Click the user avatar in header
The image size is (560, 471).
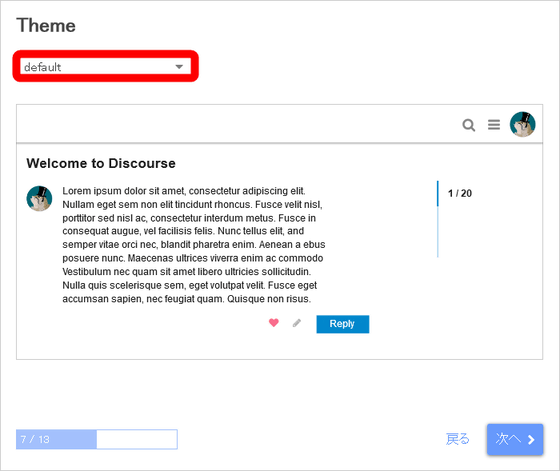522,124
